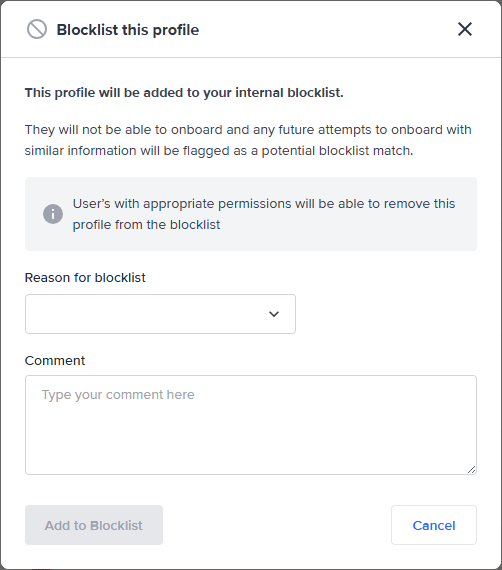Click the Reason for blocklist label
The width and height of the screenshot is (502, 570).
pyautogui.click(x=85, y=278)
